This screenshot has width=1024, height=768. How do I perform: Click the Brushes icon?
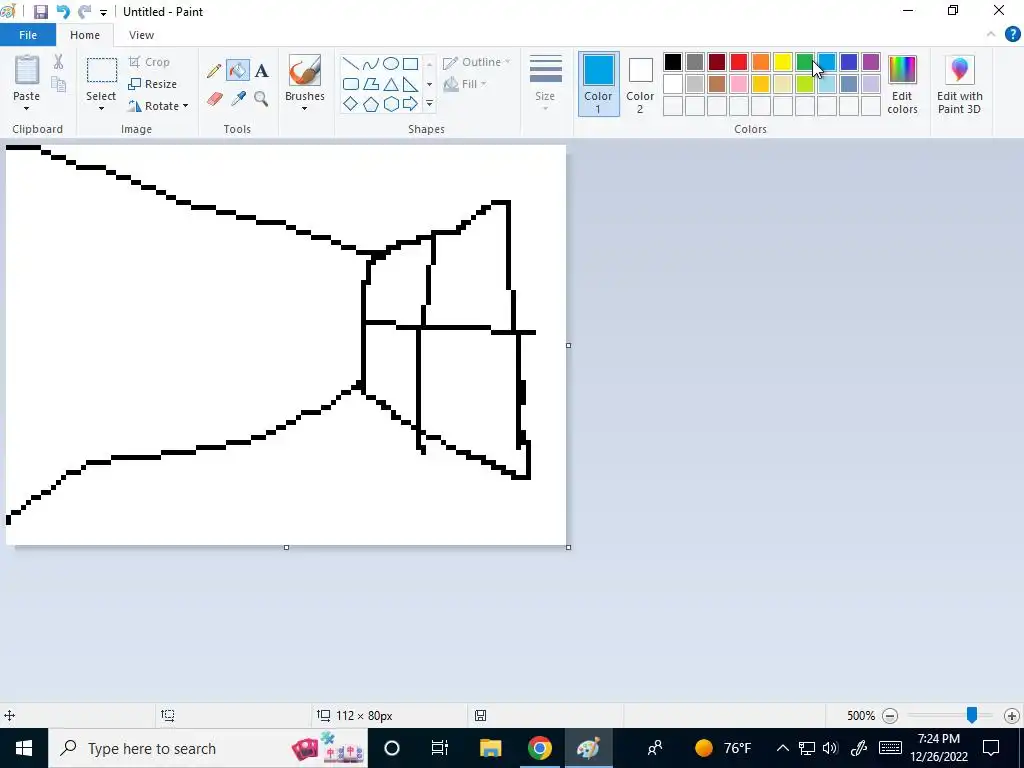(x=304, y=71)
